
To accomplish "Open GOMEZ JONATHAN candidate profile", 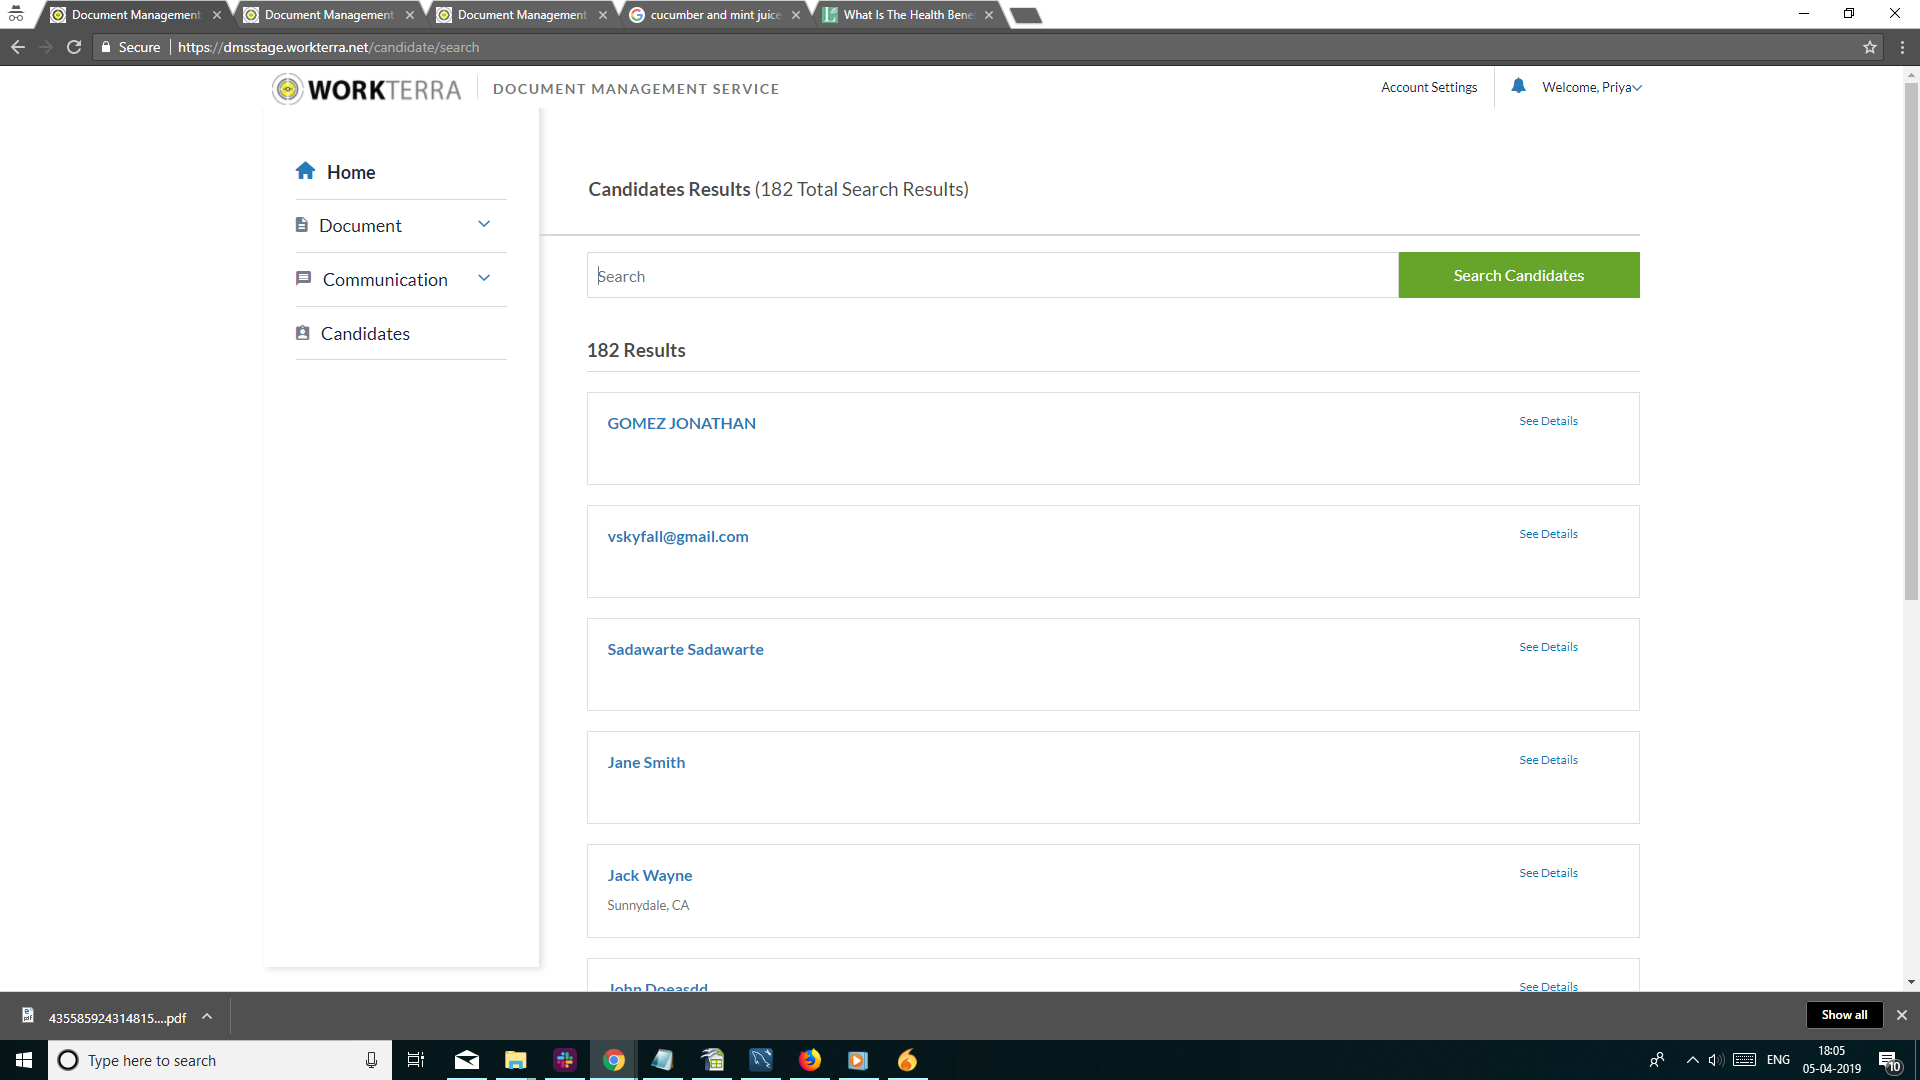I will (681, 423).
